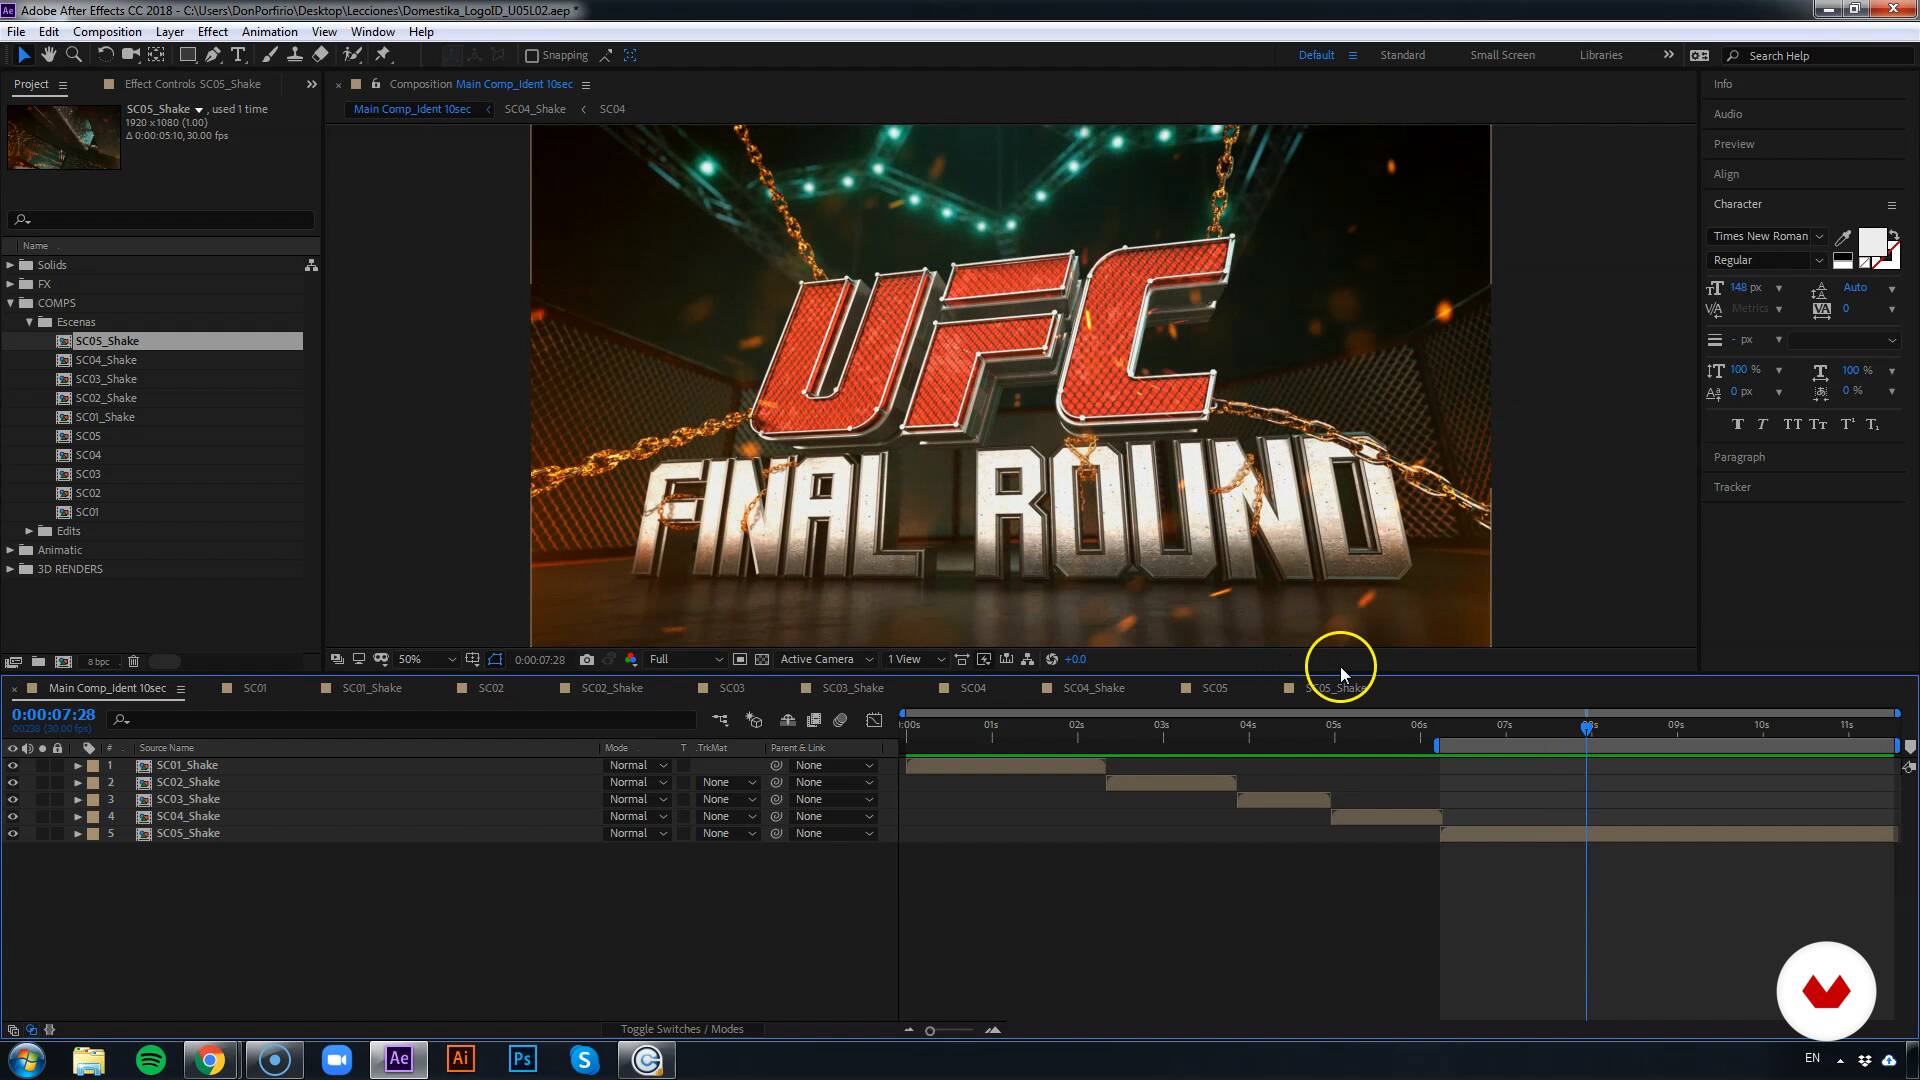The width and height of the screenshot is (1920, 1080).
Task: Select the Clone Stamp tool
Action: click(294, 55)
